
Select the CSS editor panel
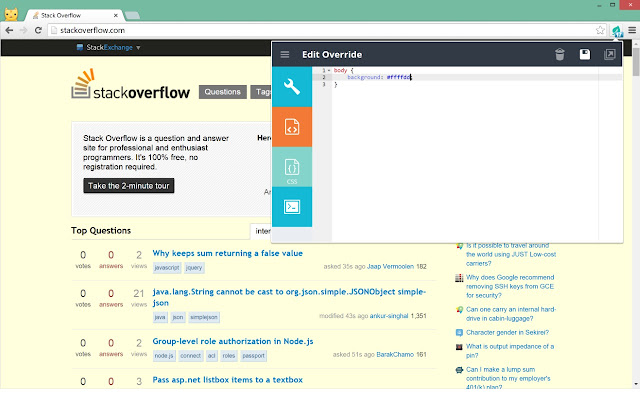[x=292, y=167]
